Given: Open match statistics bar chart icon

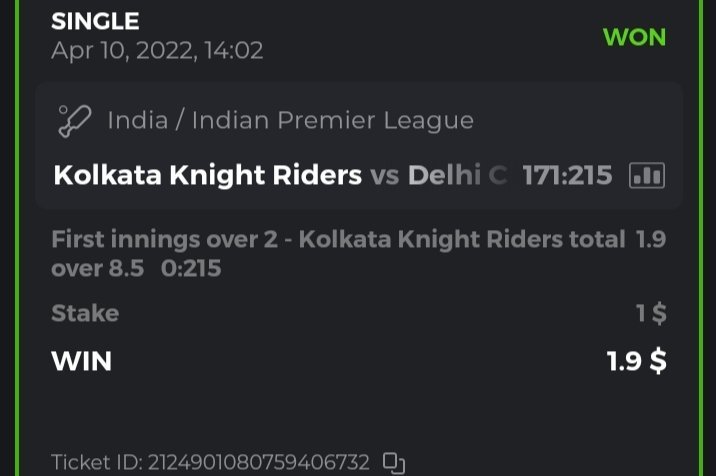Looking at the screenshot, I should coord(647,176).
